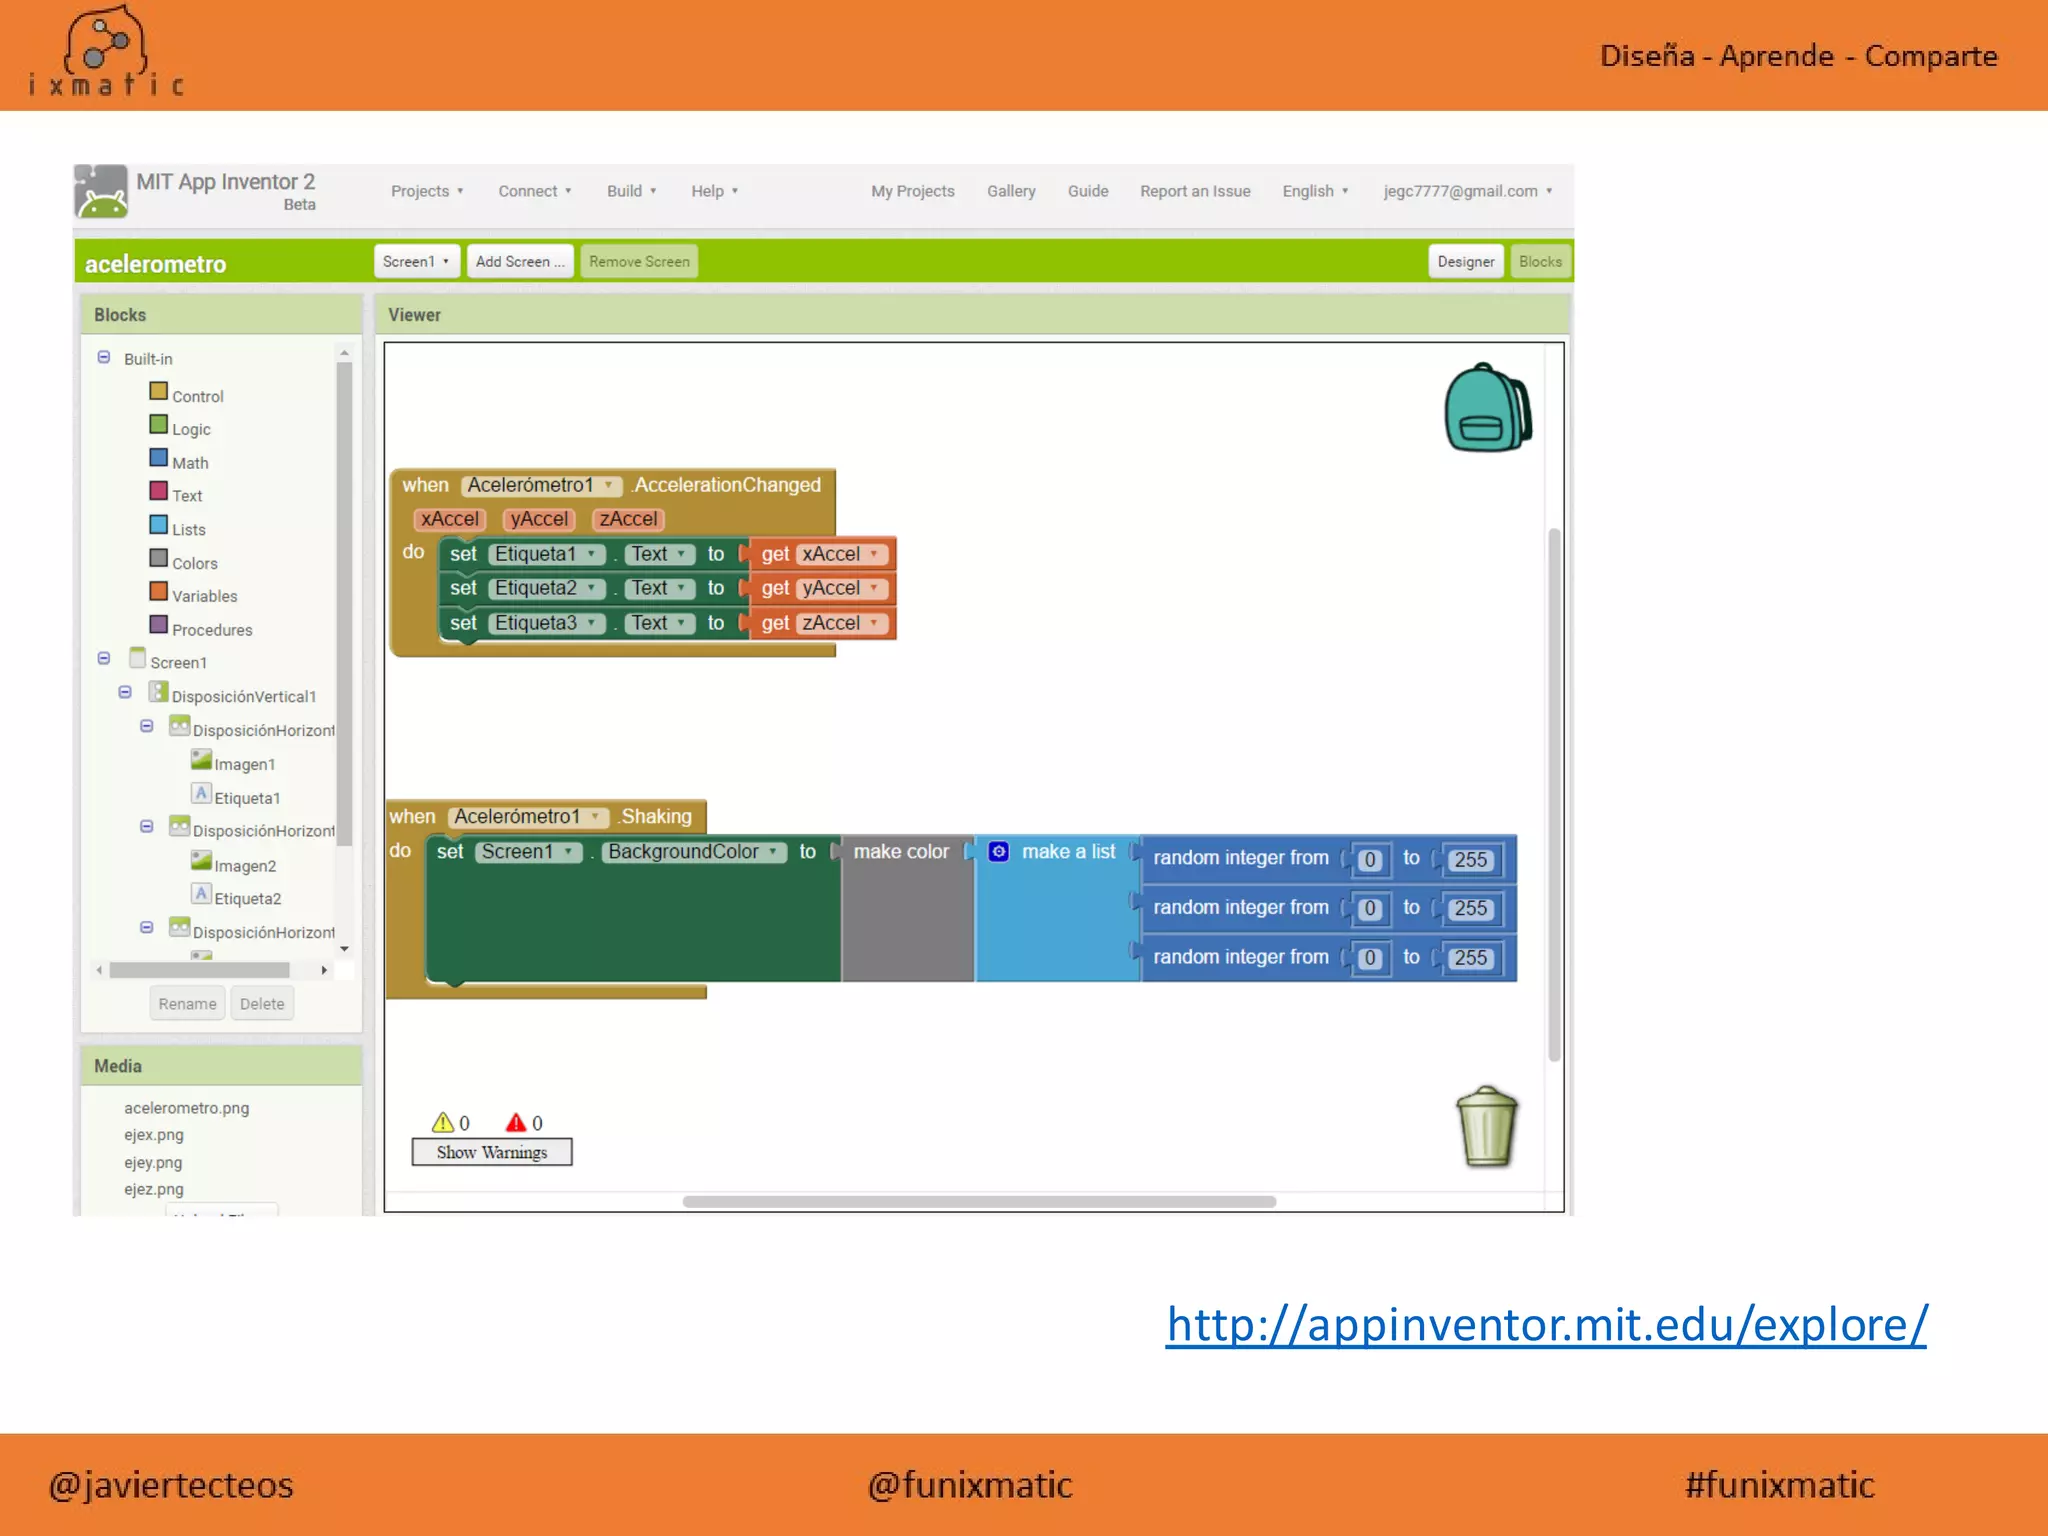
Task: Click the Viewer vertical scrollbar
Action: coord(1554,795)
